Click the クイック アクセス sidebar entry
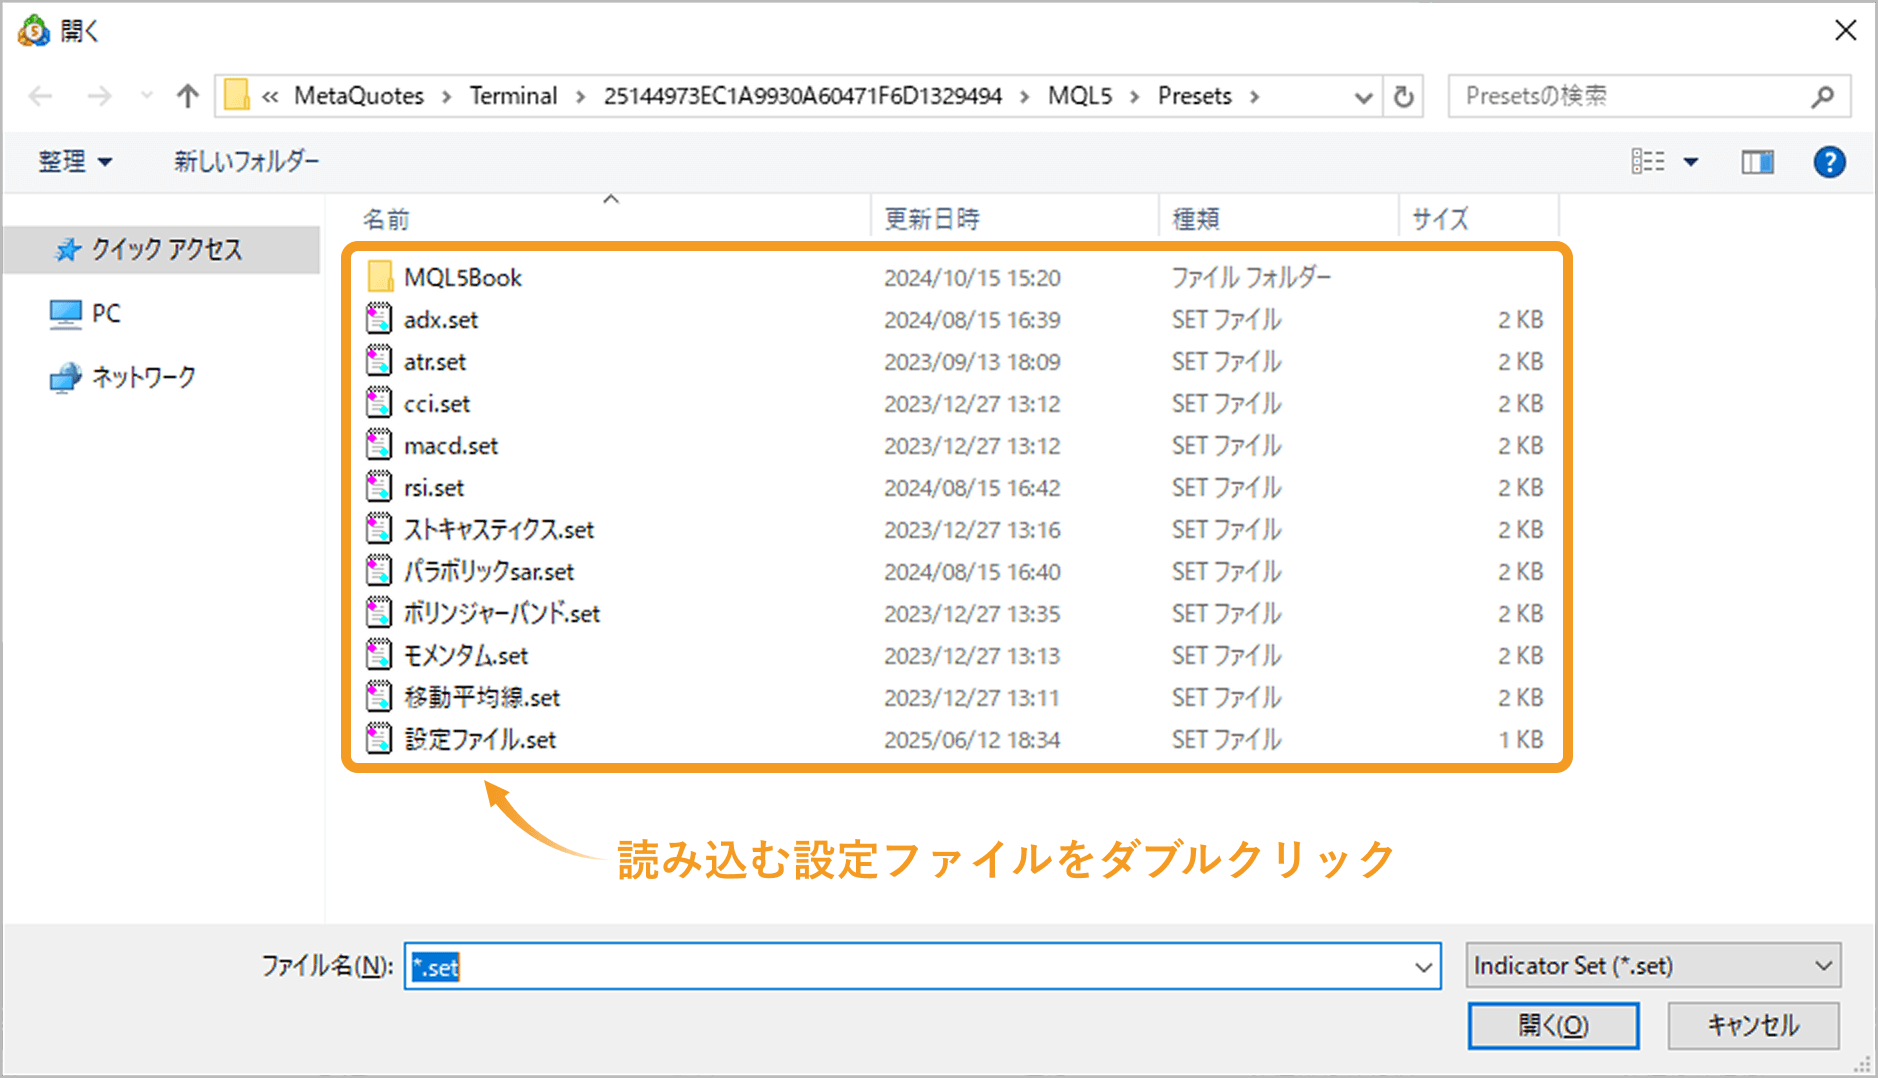Screen dimensions: 1878x1078 (x=165, y=250)
